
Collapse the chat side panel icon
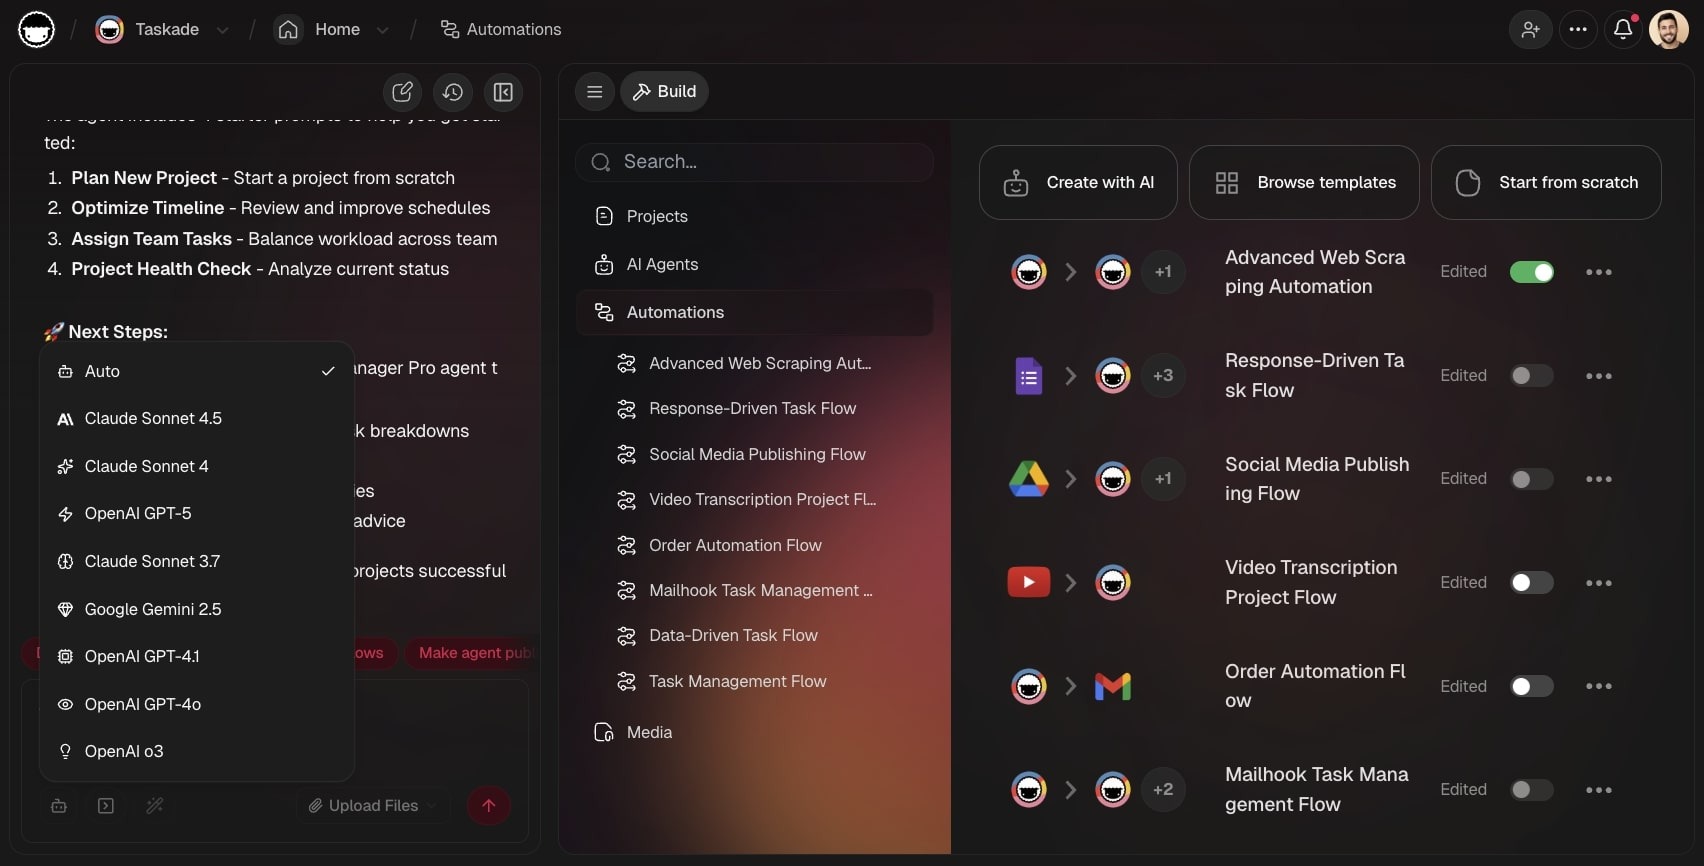tap(504, 92)
